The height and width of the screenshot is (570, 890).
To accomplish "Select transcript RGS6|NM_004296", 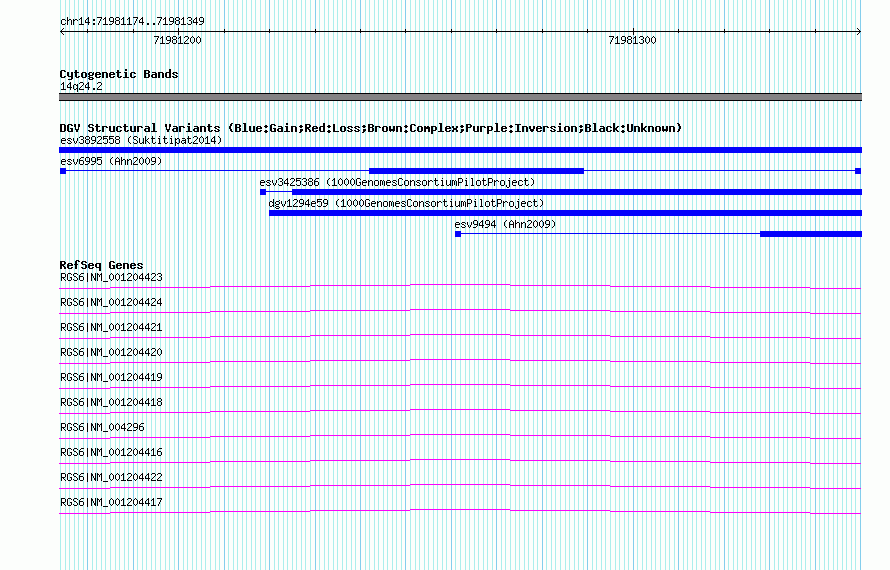I will coord(102,428).
